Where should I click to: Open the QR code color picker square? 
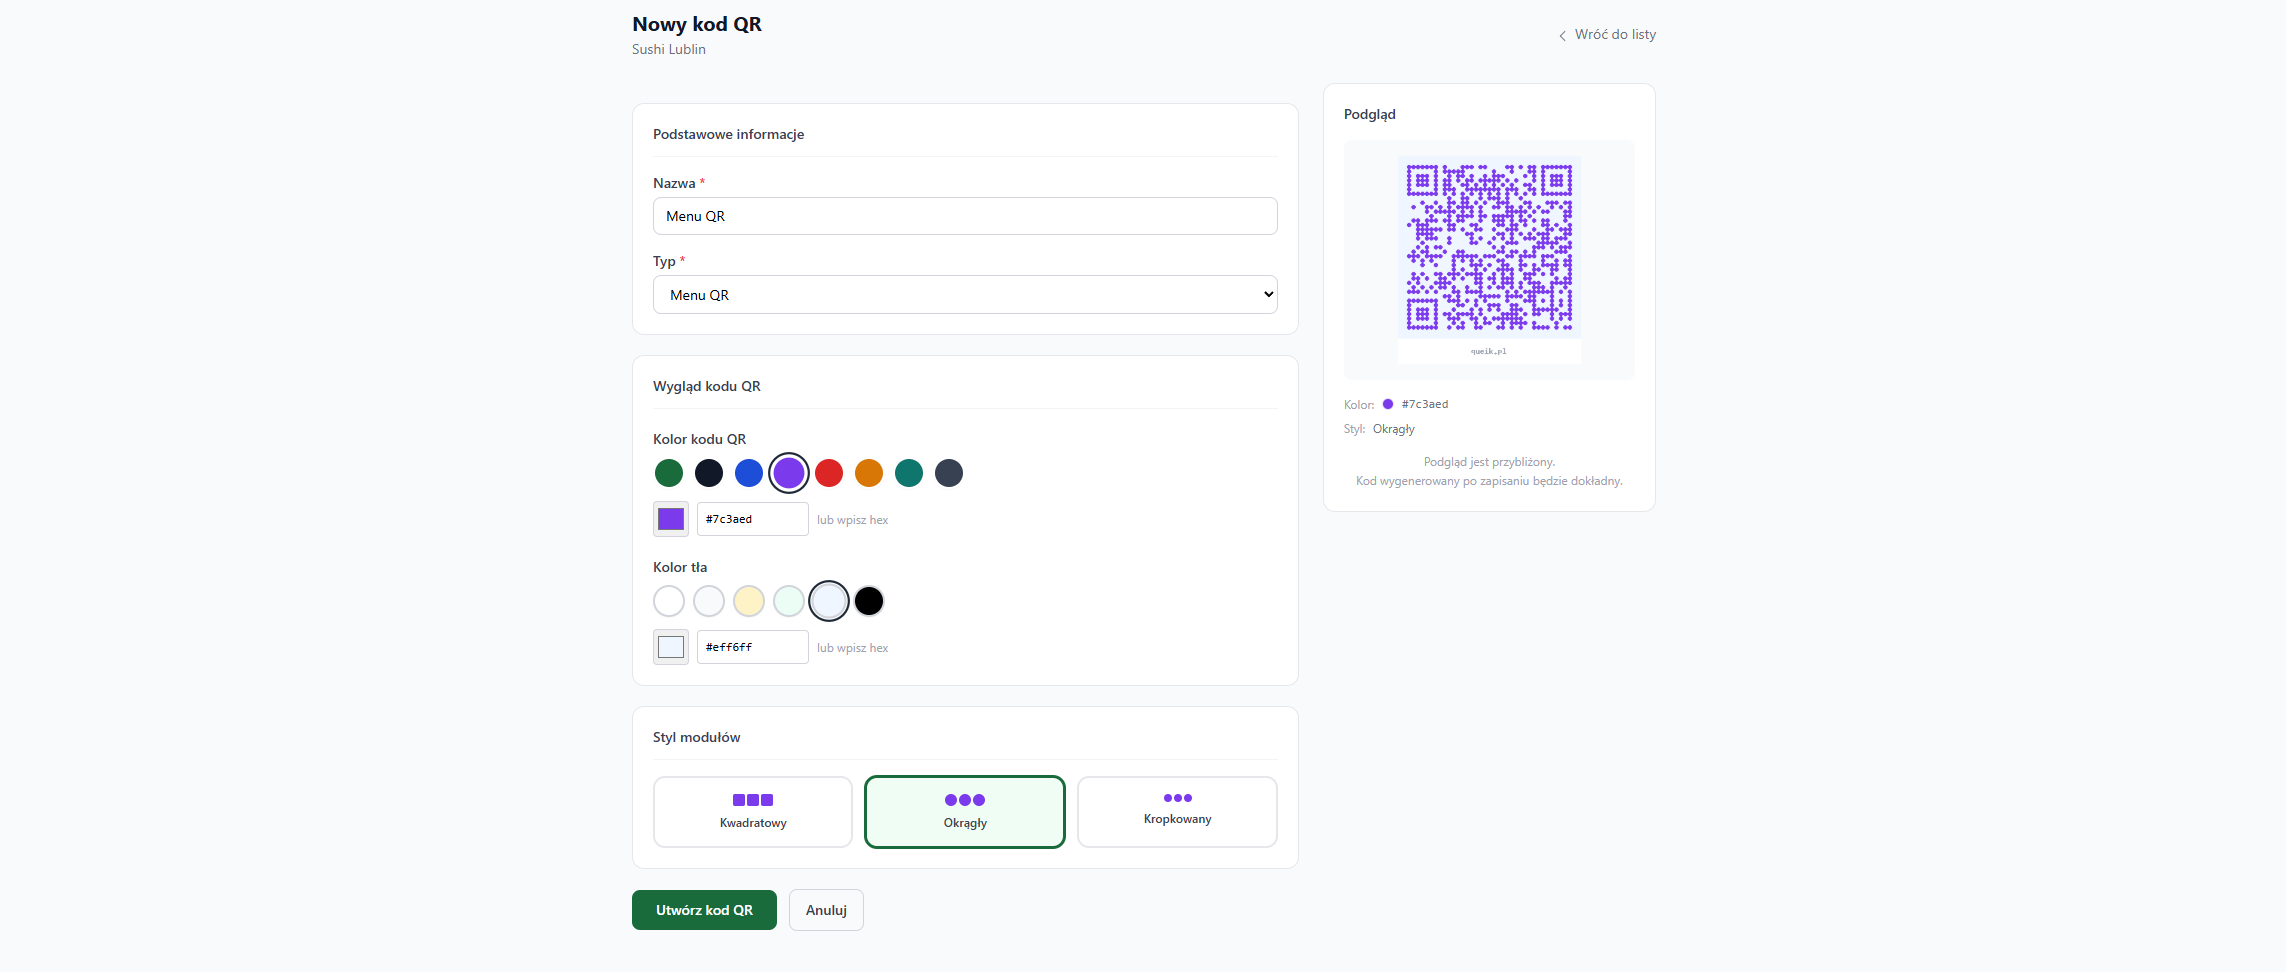pos(671,519)
